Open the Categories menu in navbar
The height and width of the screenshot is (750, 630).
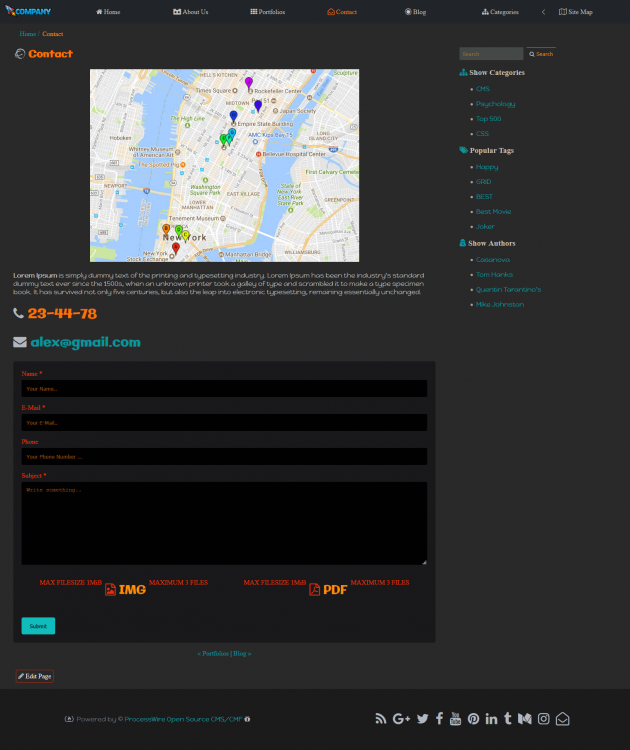click(x=500, y=12)
